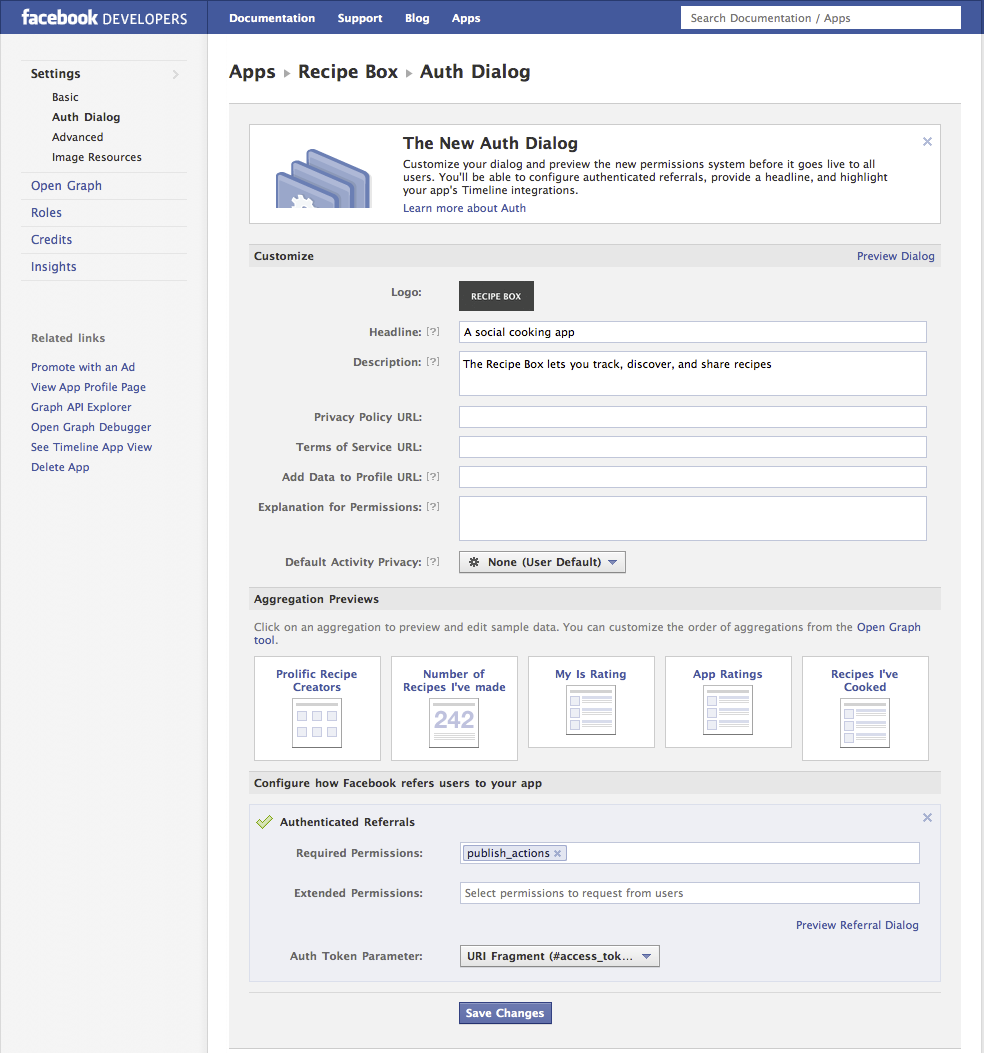Follow the Open Graph tool link
The width and height of the screenshot is (984, 1053).
(889, 627)
